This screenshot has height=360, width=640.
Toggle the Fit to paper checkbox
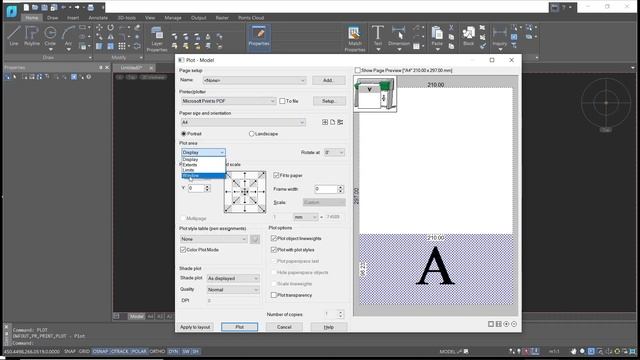pos(276,175)
